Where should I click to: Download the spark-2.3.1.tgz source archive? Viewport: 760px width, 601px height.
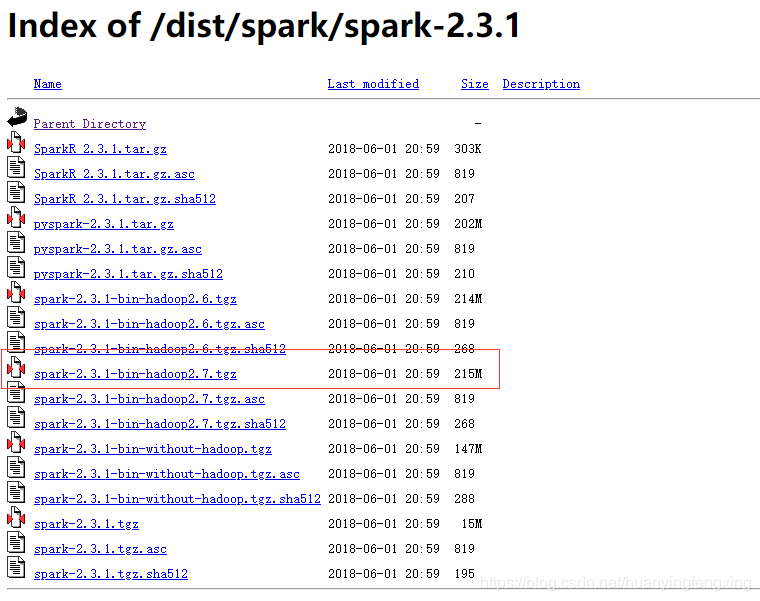(x=86, y=524)
